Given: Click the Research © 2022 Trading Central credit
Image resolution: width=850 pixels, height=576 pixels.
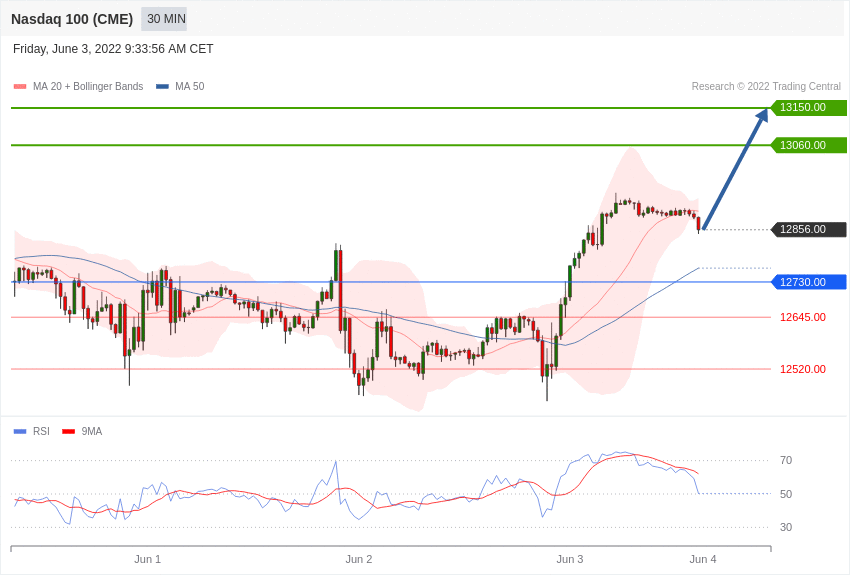Looking at the screenshot, I should (x=766, y=86).
